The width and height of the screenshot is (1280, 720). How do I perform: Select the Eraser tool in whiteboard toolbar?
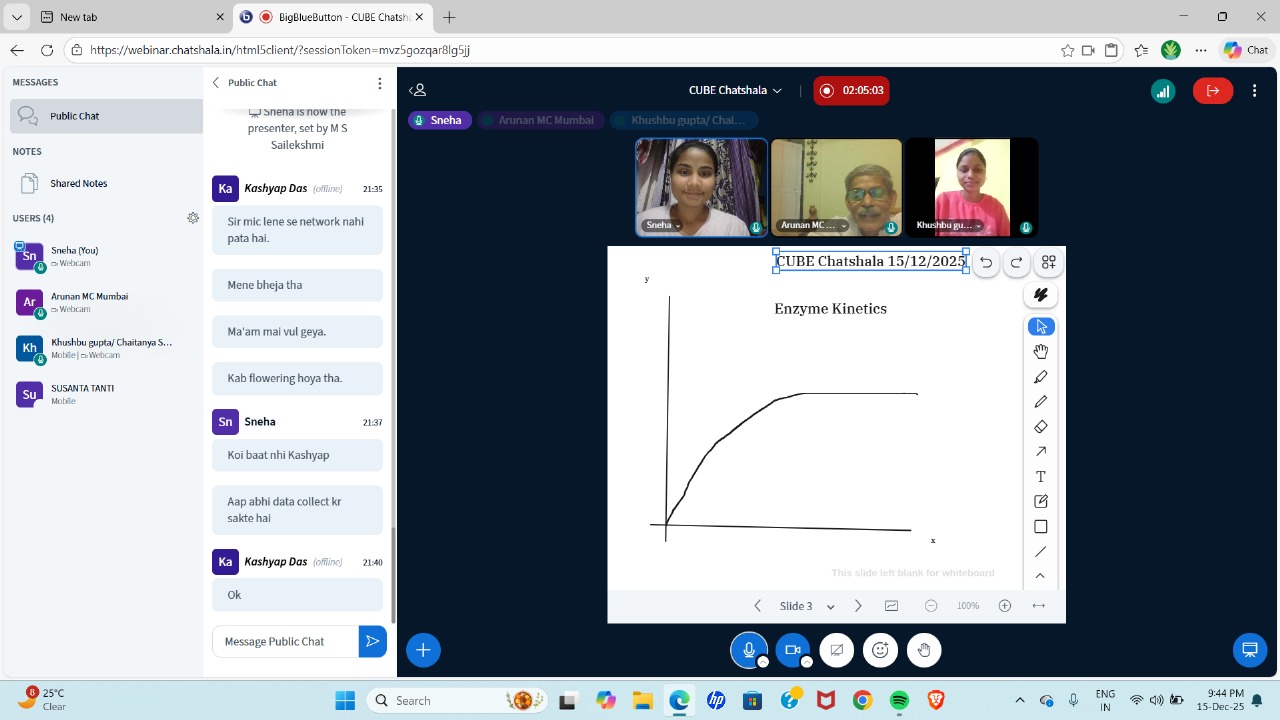click(x=1040, y=427)
